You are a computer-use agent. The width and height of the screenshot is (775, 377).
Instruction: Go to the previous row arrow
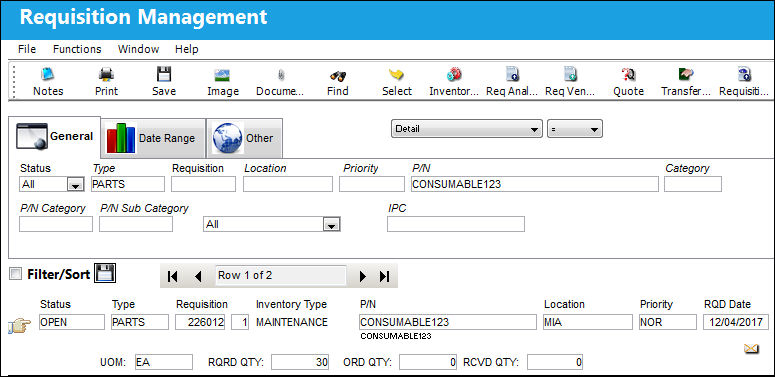pyautogui.click(x=199, y=276)
